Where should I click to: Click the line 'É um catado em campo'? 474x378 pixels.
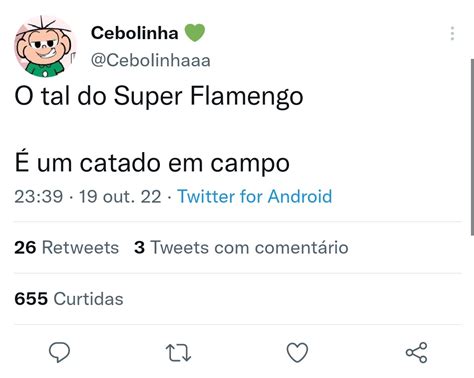(x=152, y=163)
